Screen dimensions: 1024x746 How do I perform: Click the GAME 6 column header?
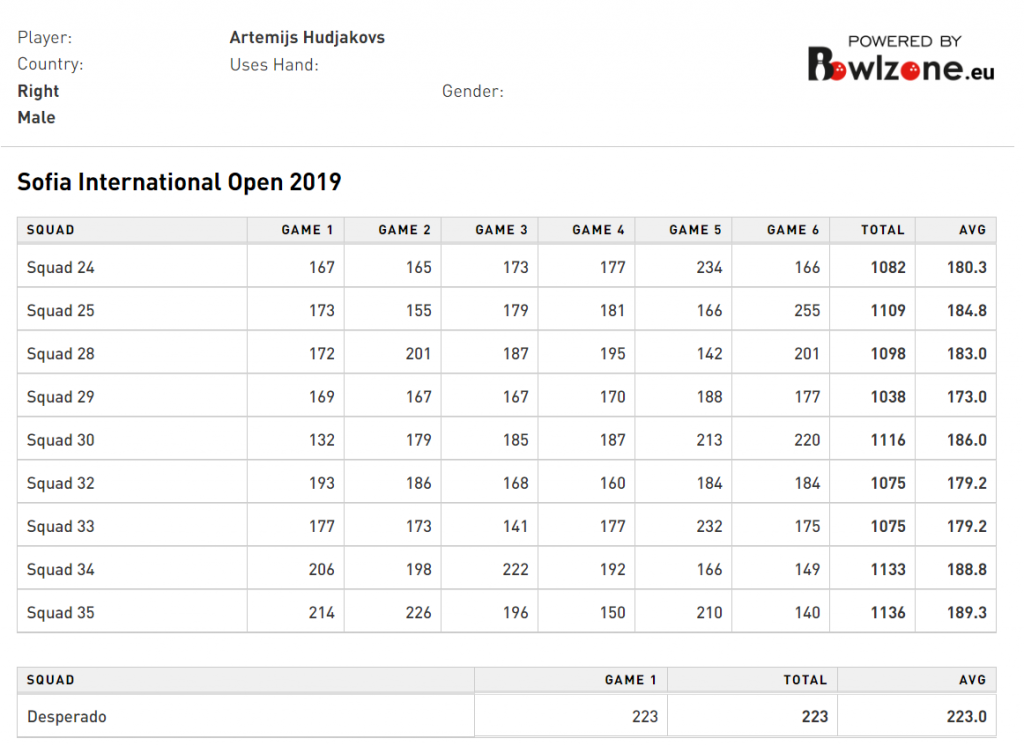point(793,230)
